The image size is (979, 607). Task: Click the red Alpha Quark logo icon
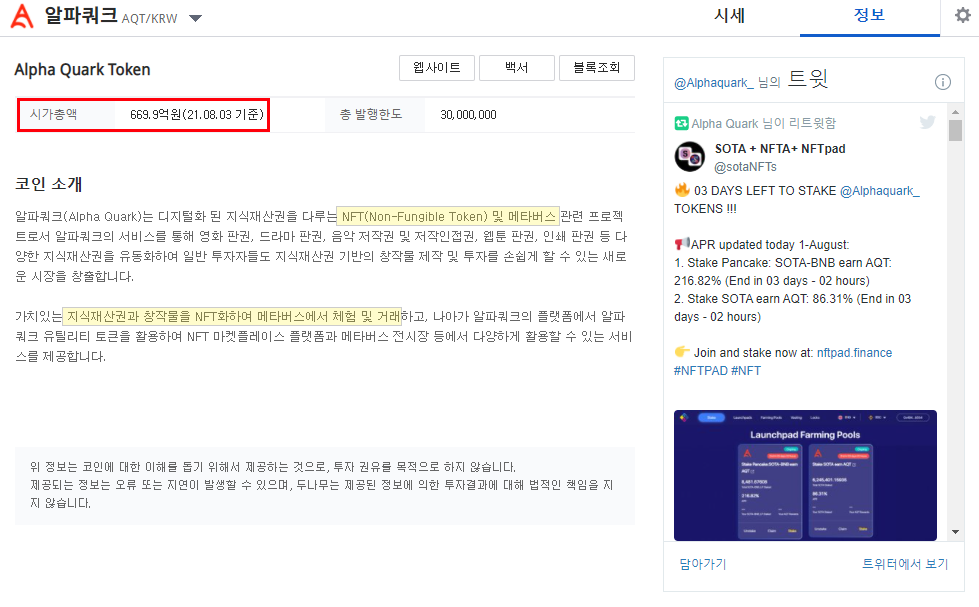tap(22, 16)
